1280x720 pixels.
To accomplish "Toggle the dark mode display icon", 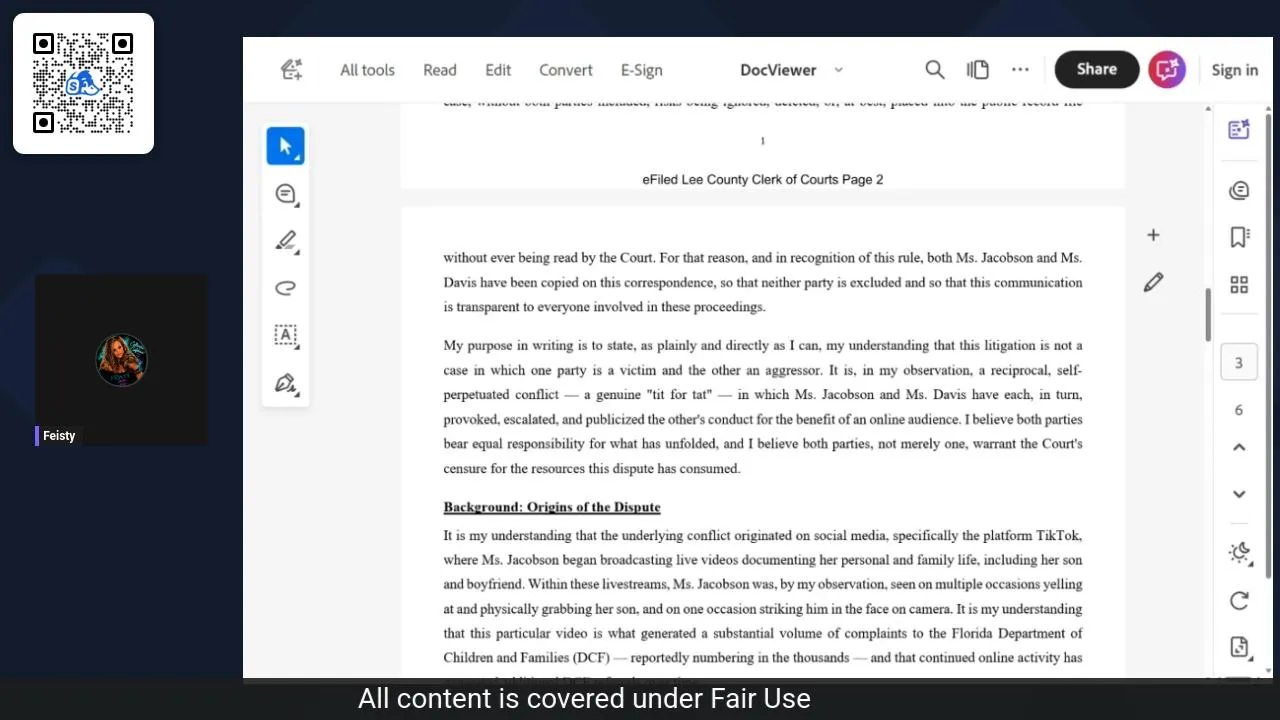I will (1239, 553).
